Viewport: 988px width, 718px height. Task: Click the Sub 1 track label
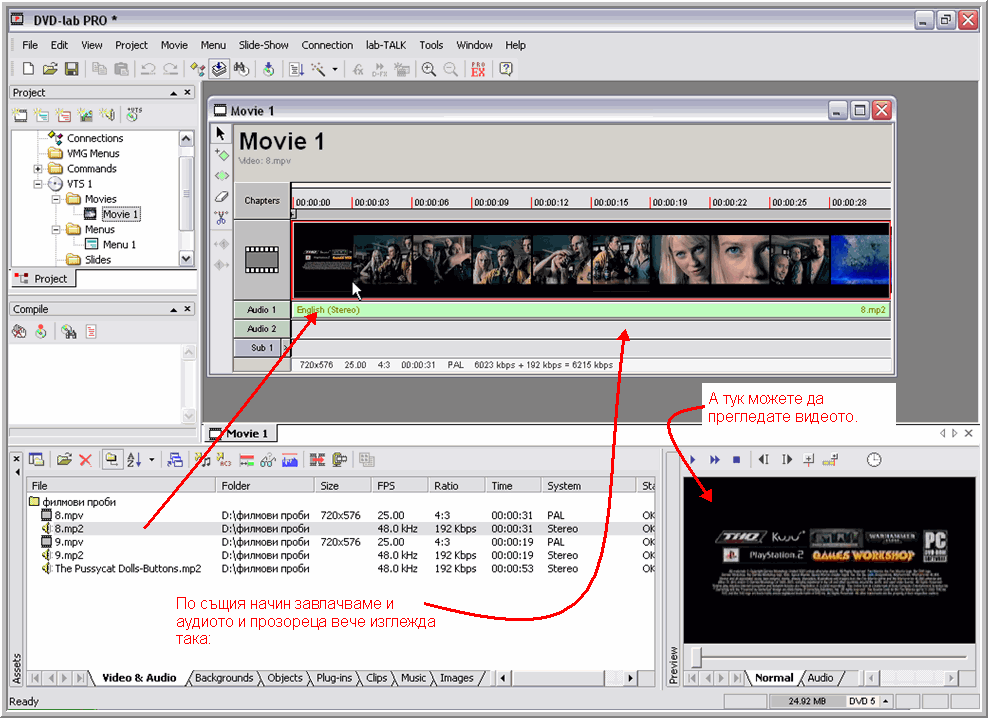click(x=261, y=348)
